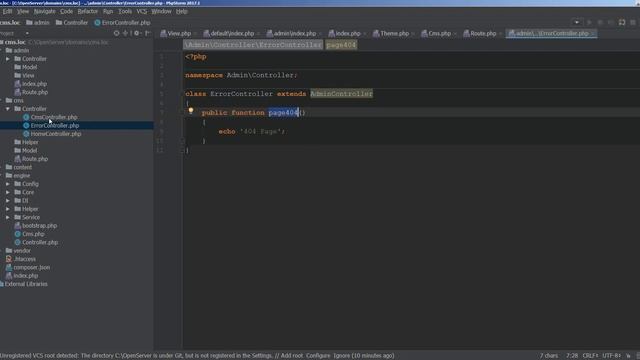This screenshot has height=360, width=640.
Task: Click the file icon of .htaccess
Action: (x=9, y=259)
